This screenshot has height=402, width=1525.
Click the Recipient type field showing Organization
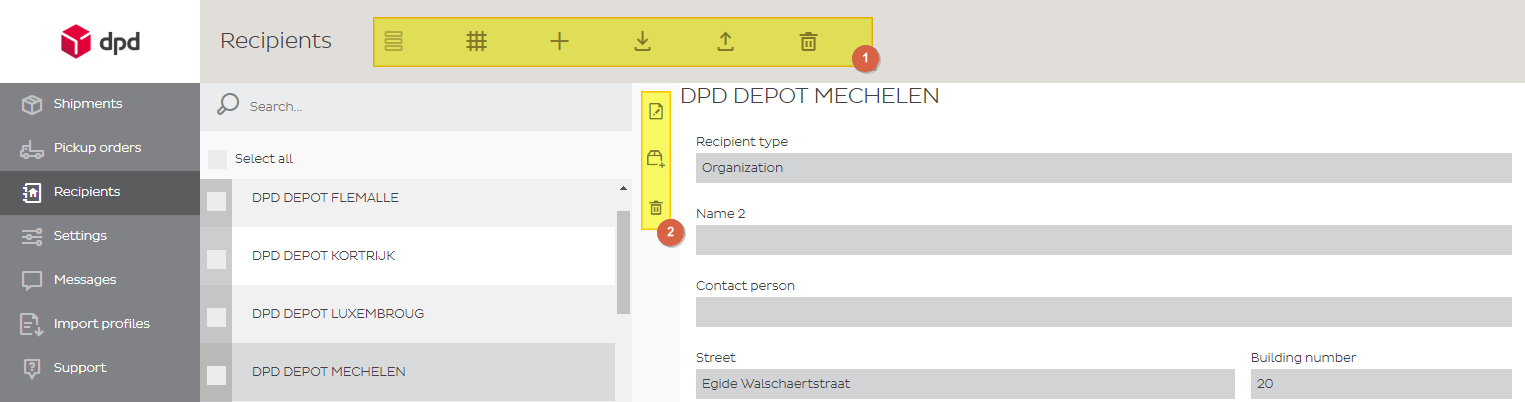[x=1103, y=168]
